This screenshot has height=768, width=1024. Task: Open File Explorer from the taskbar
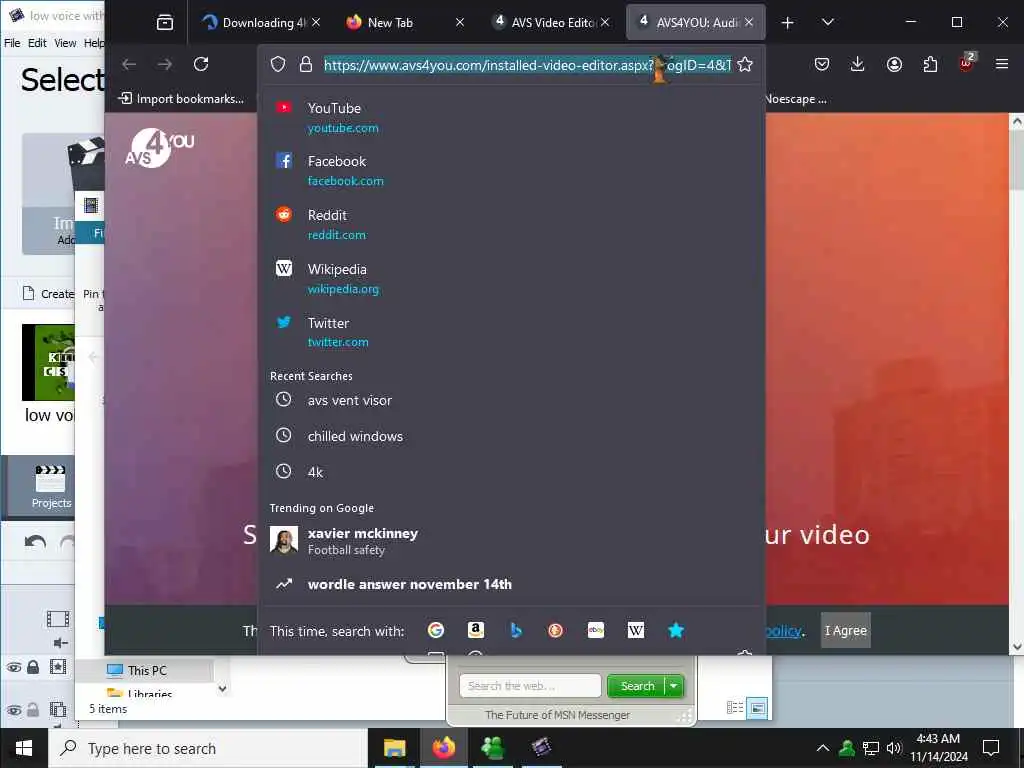coord(394,748)
